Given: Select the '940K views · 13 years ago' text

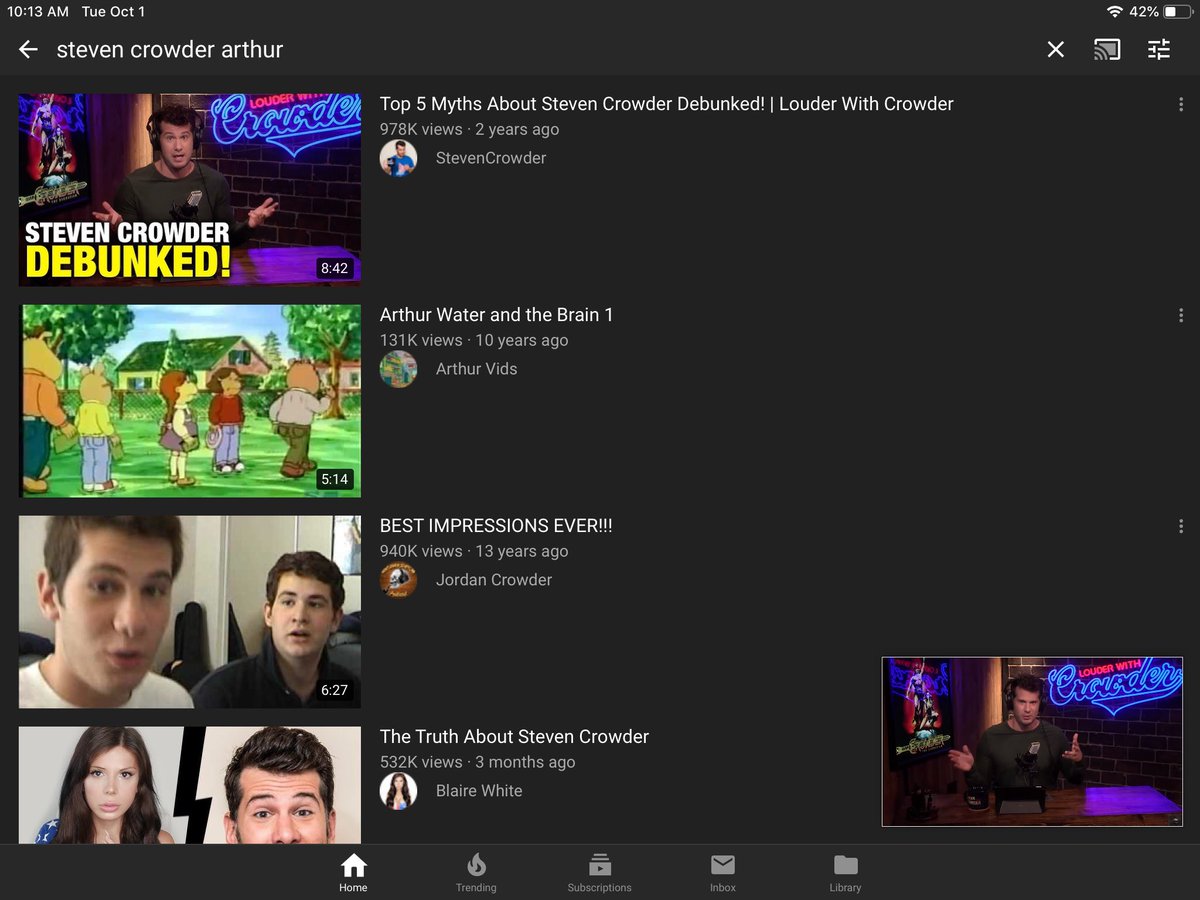Looking at the screenshot, I should click(474, 551).
